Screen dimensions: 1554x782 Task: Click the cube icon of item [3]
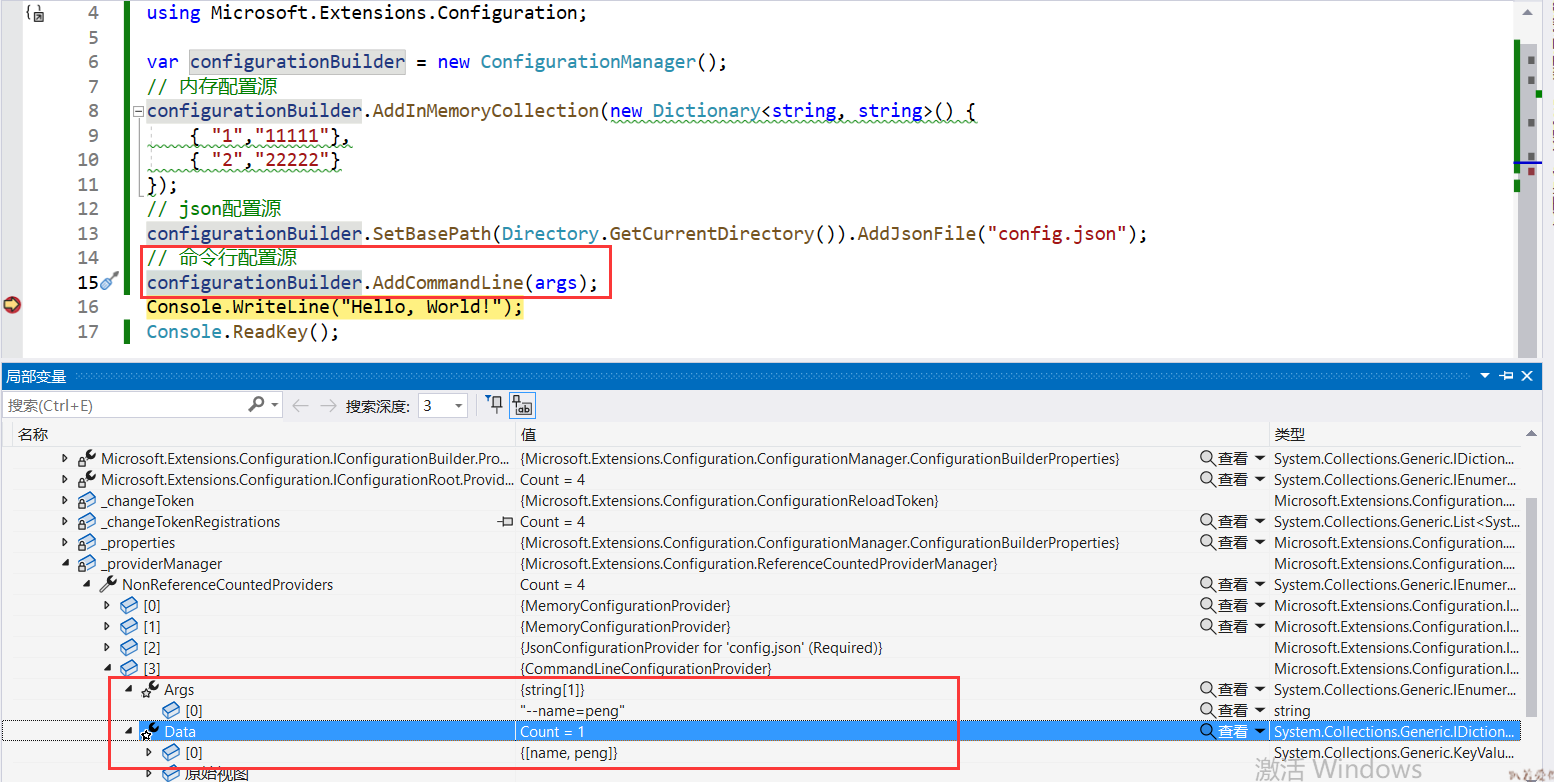pos(129,668)
